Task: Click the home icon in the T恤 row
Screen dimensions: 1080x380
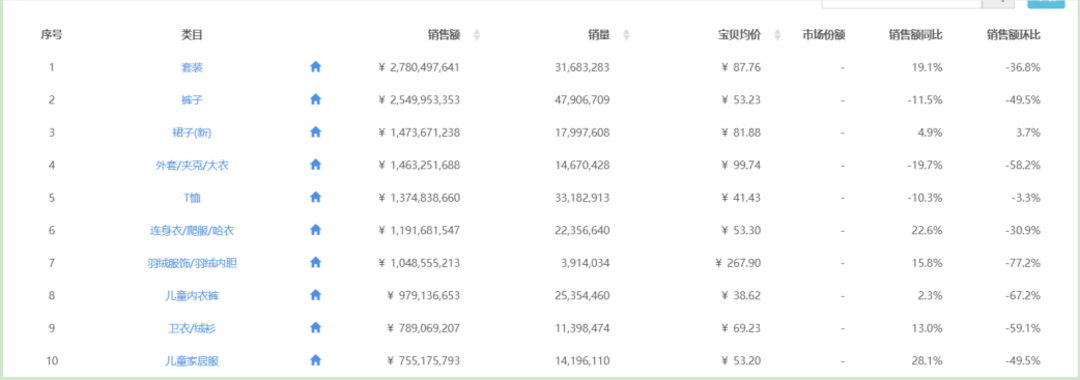Action: click(315, 197)
